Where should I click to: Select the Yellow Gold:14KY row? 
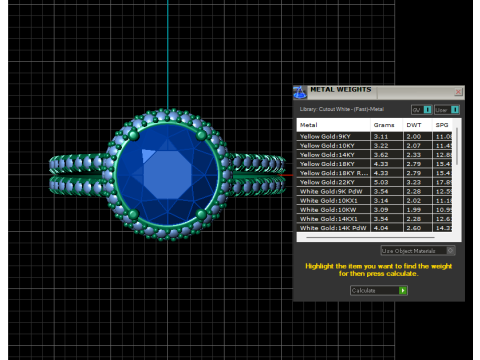(x=374, y=155)
